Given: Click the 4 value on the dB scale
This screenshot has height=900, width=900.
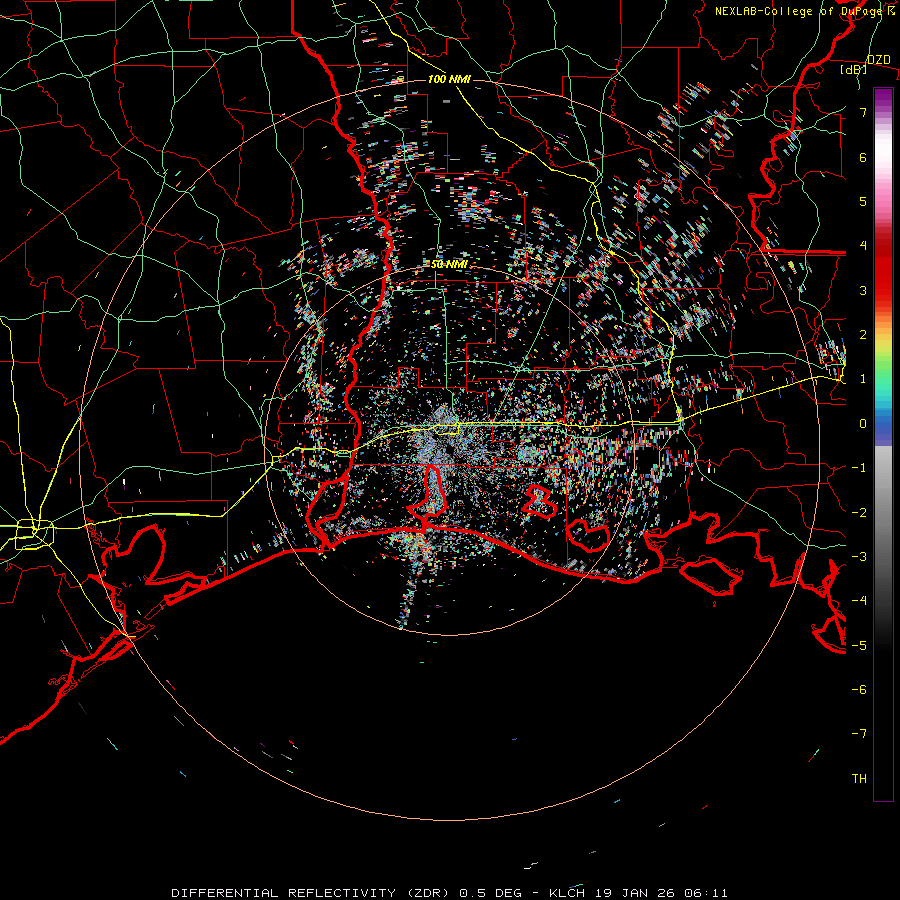Looking at the screenshot, I should 863,246.
